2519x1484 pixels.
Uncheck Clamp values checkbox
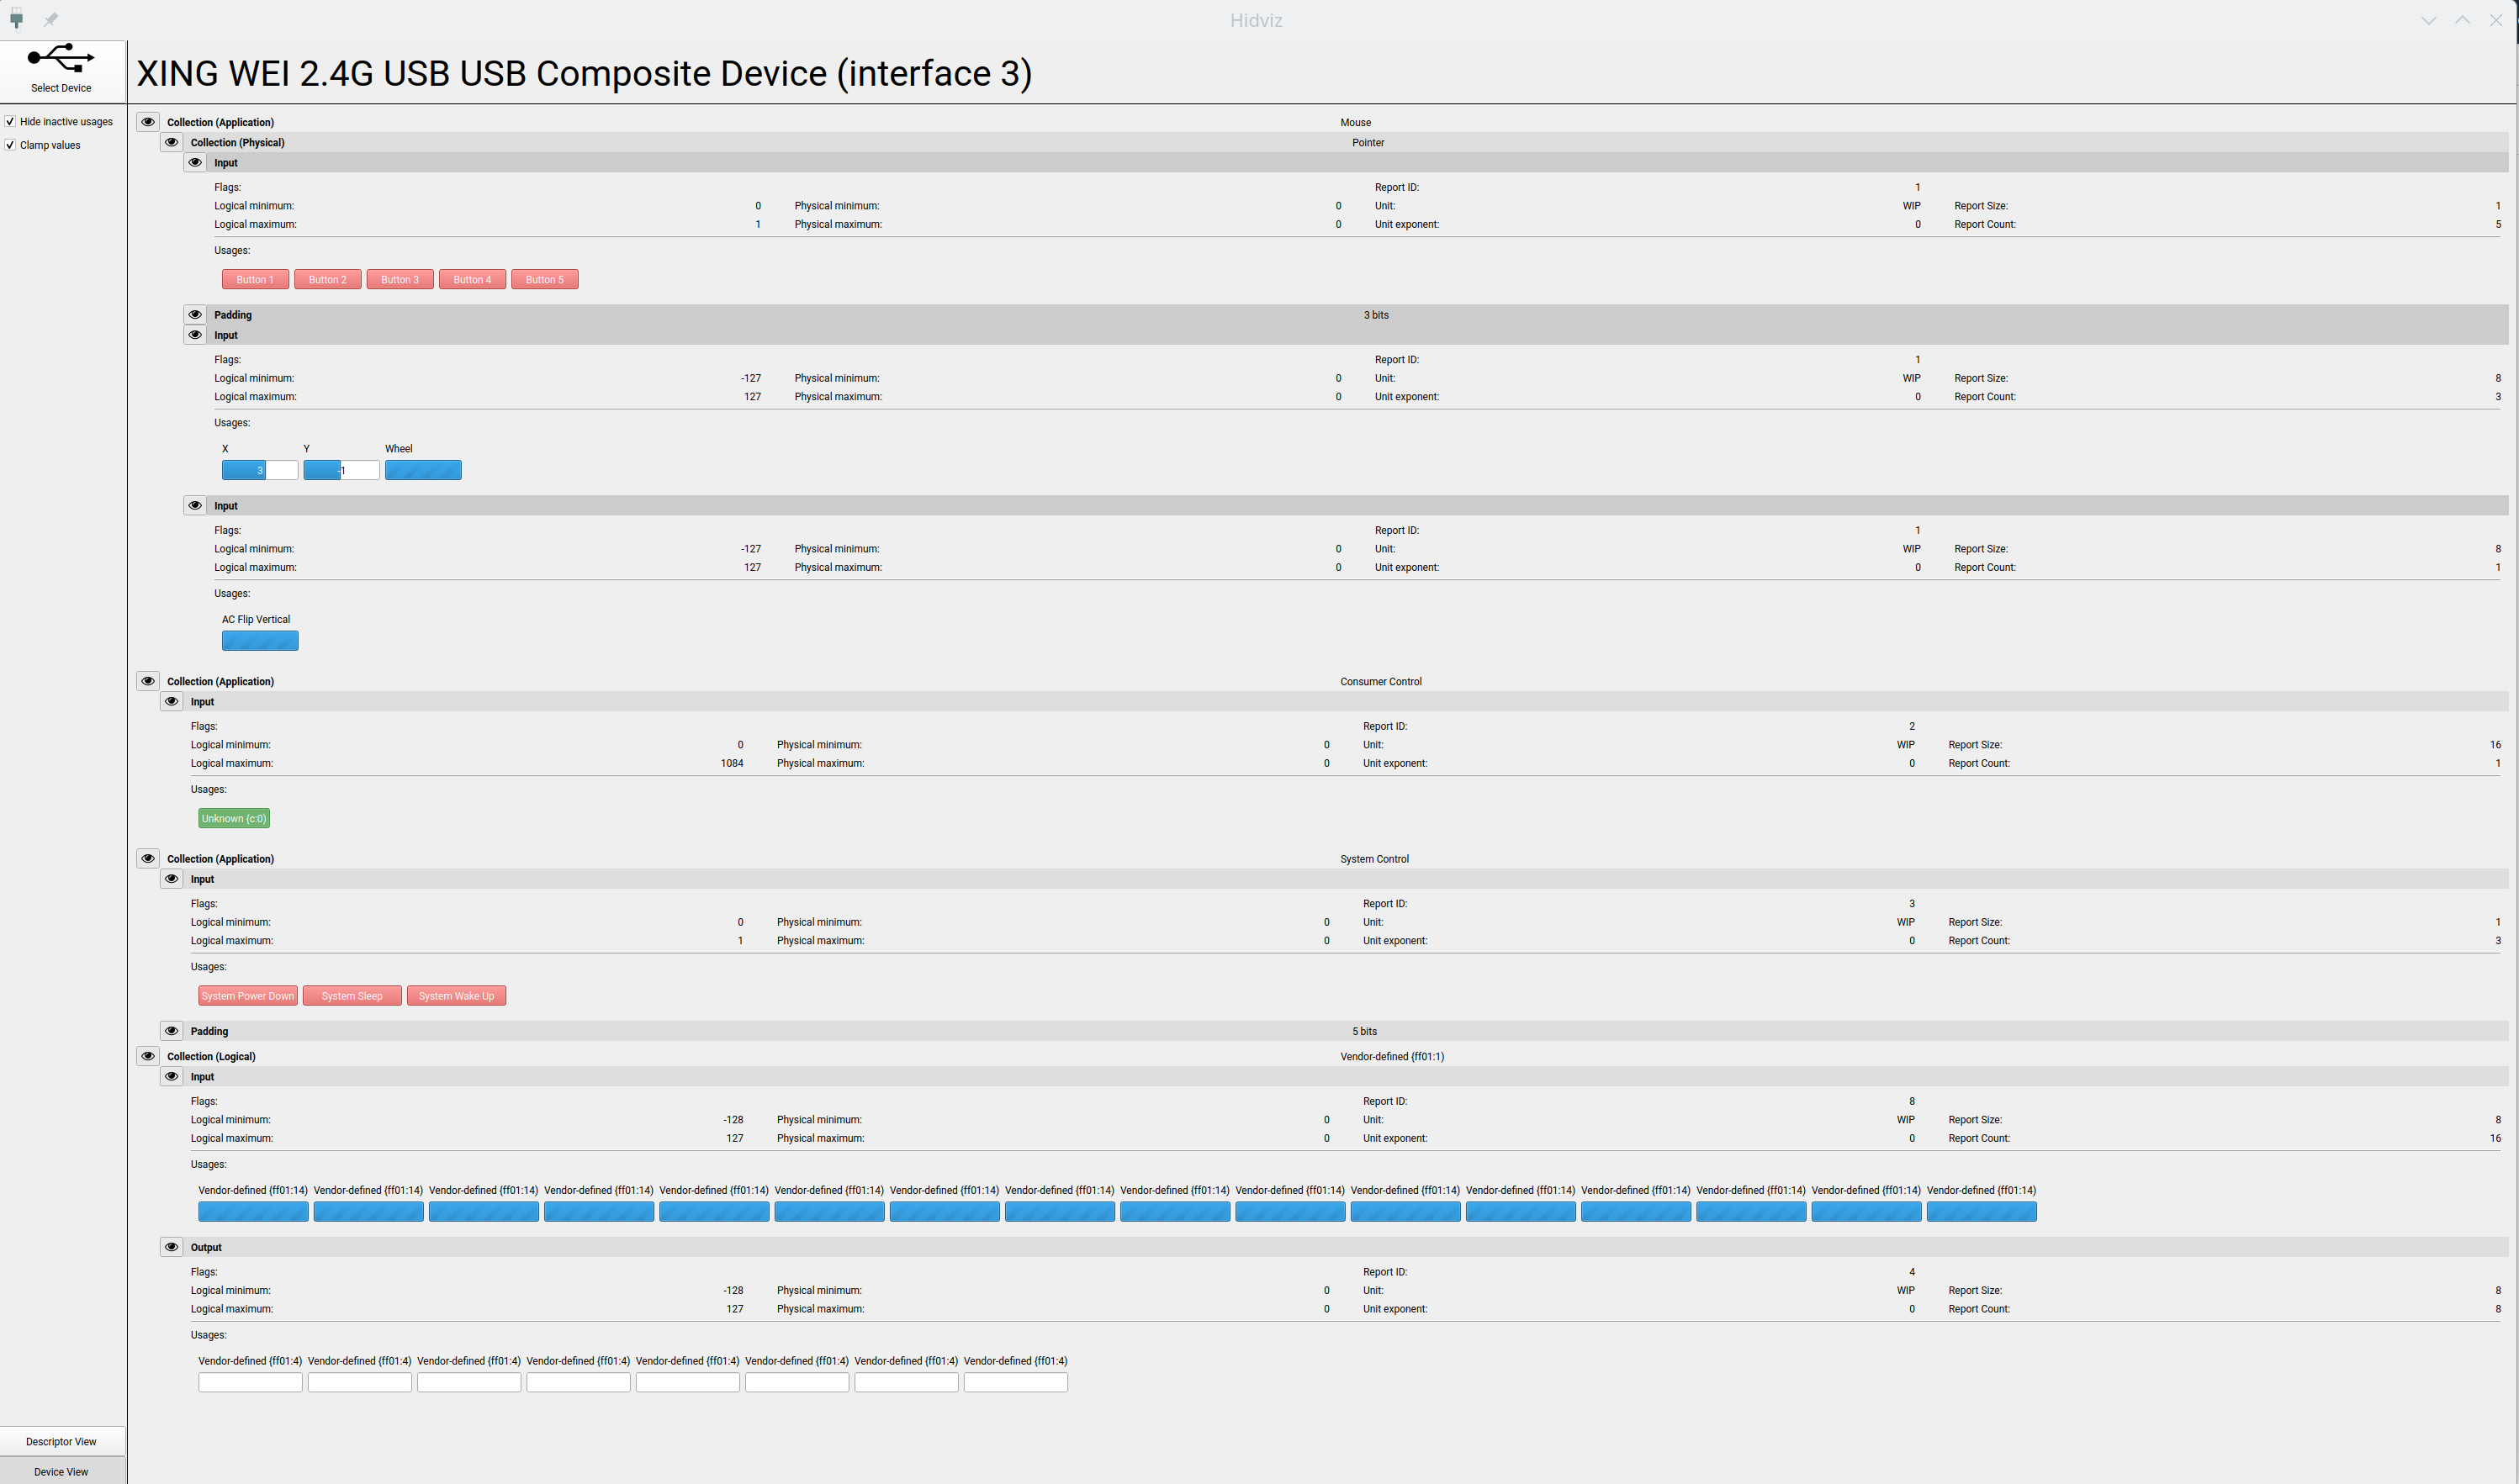10,145
